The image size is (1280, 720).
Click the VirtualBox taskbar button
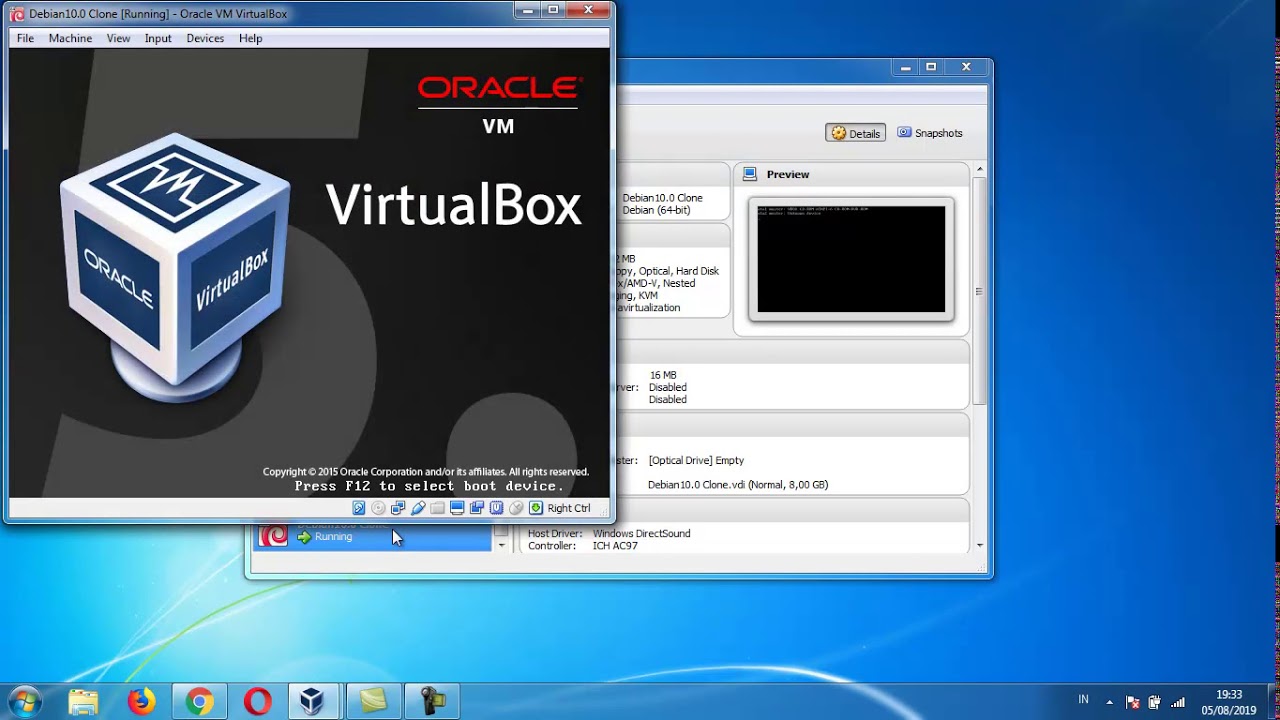click(313, 702)
